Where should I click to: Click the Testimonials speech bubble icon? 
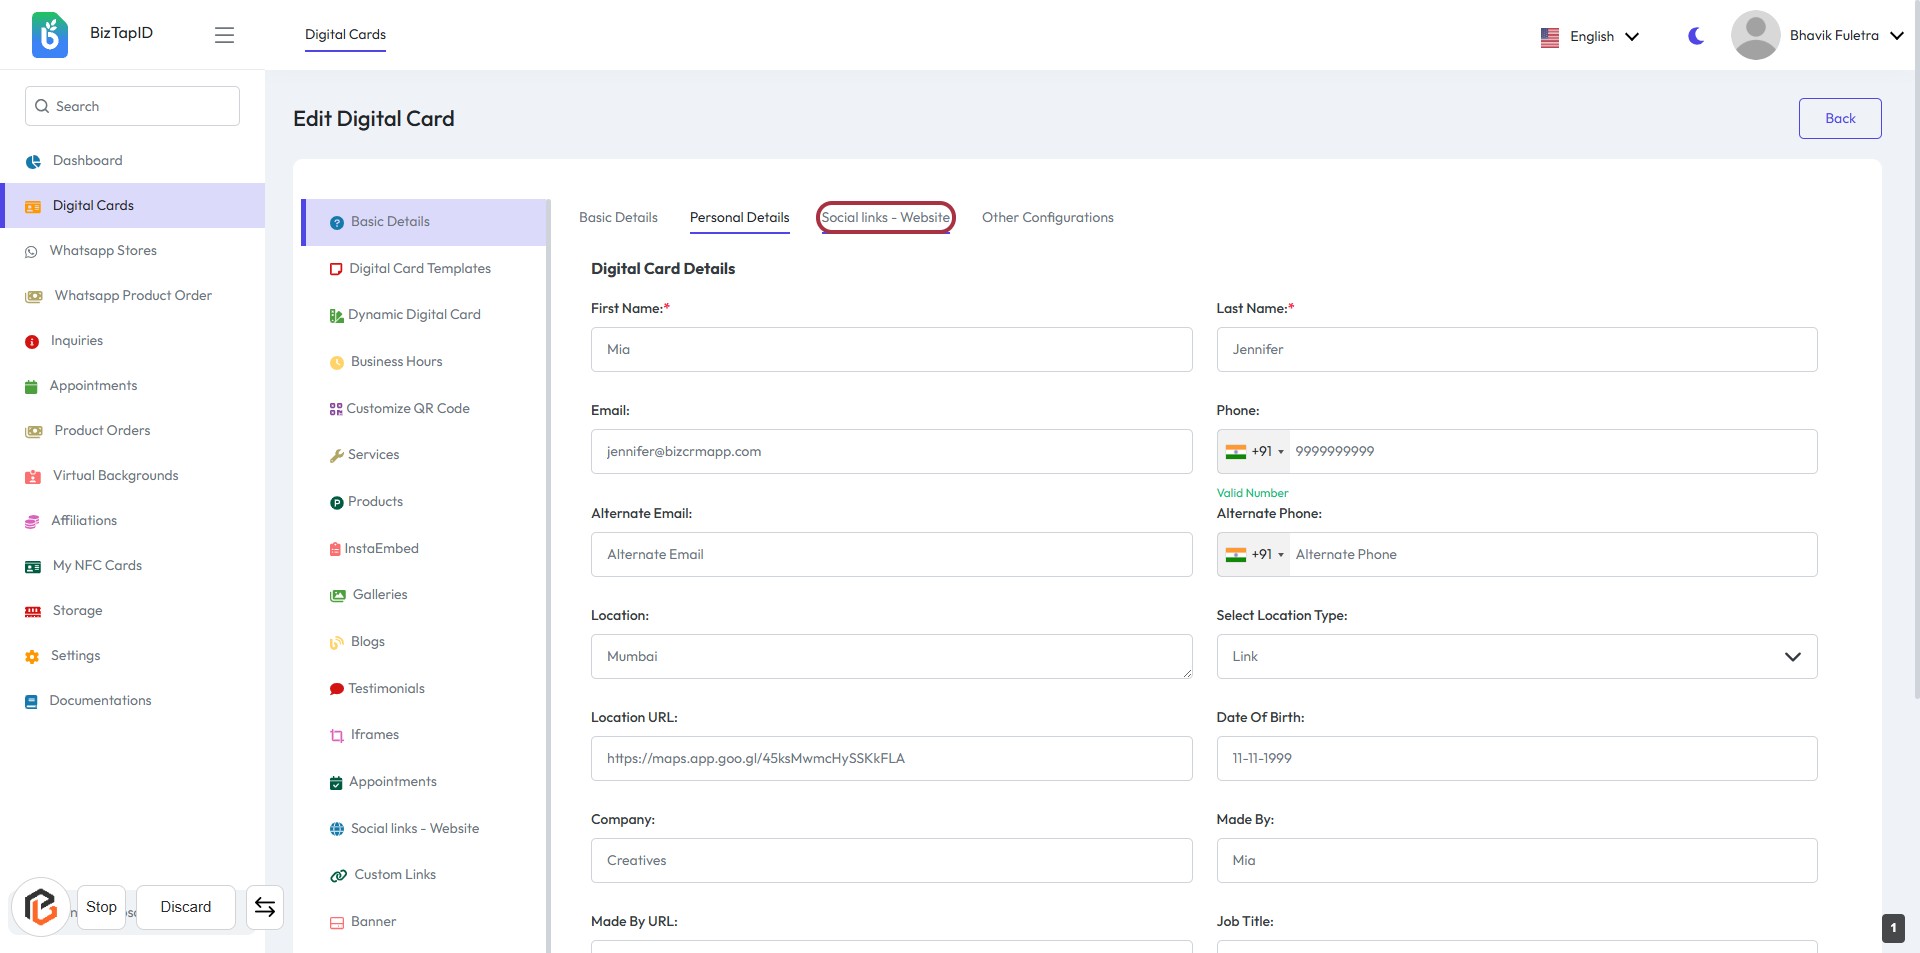pyautogui.click(x=337, y=689)
